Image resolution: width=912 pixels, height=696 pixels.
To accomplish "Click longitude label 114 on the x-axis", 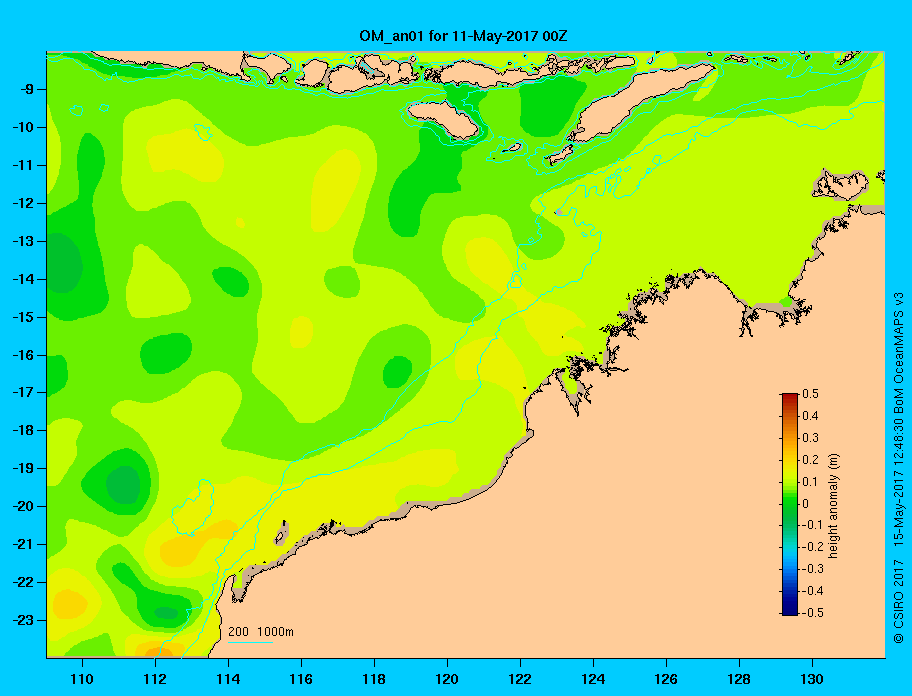I will [x=228, y=679].
